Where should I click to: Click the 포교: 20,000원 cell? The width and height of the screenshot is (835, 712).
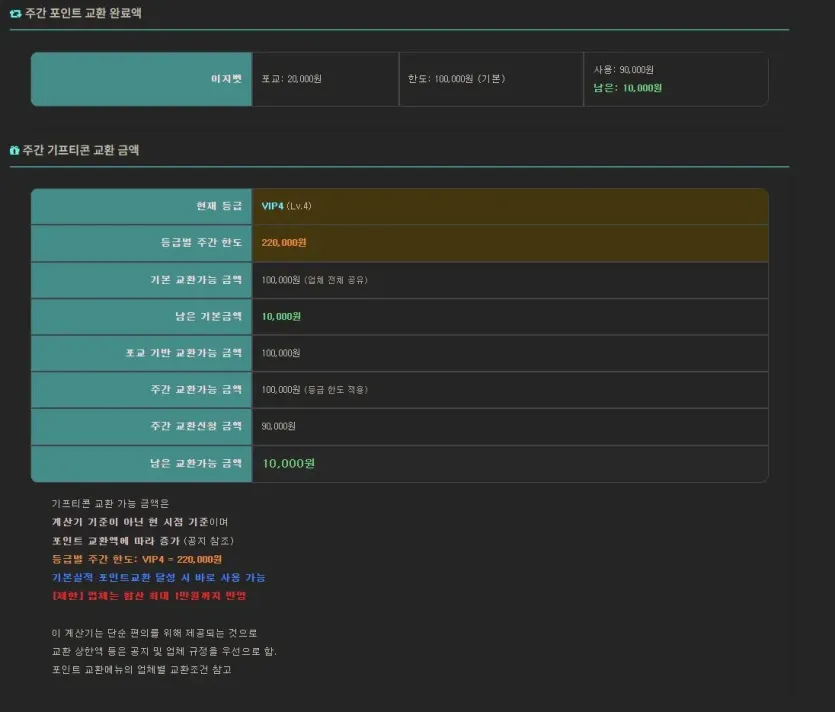coord(325,79)
